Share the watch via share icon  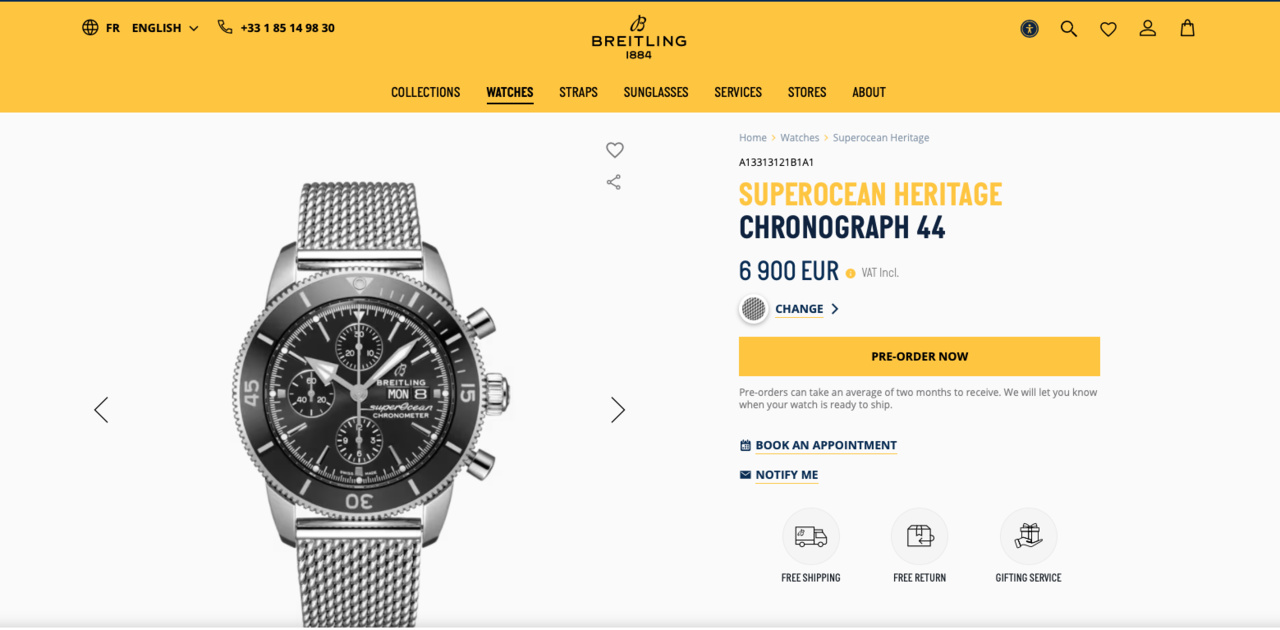[x=614, y=182]
